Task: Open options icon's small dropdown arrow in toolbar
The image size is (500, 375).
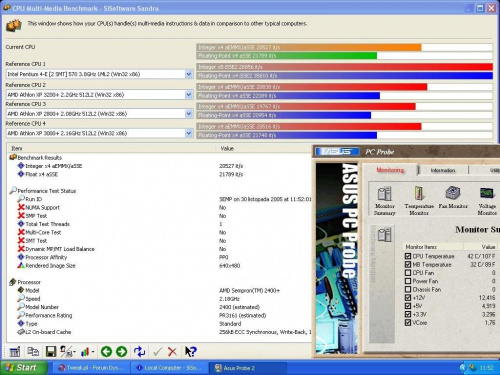Action: (x=74, y=352)
